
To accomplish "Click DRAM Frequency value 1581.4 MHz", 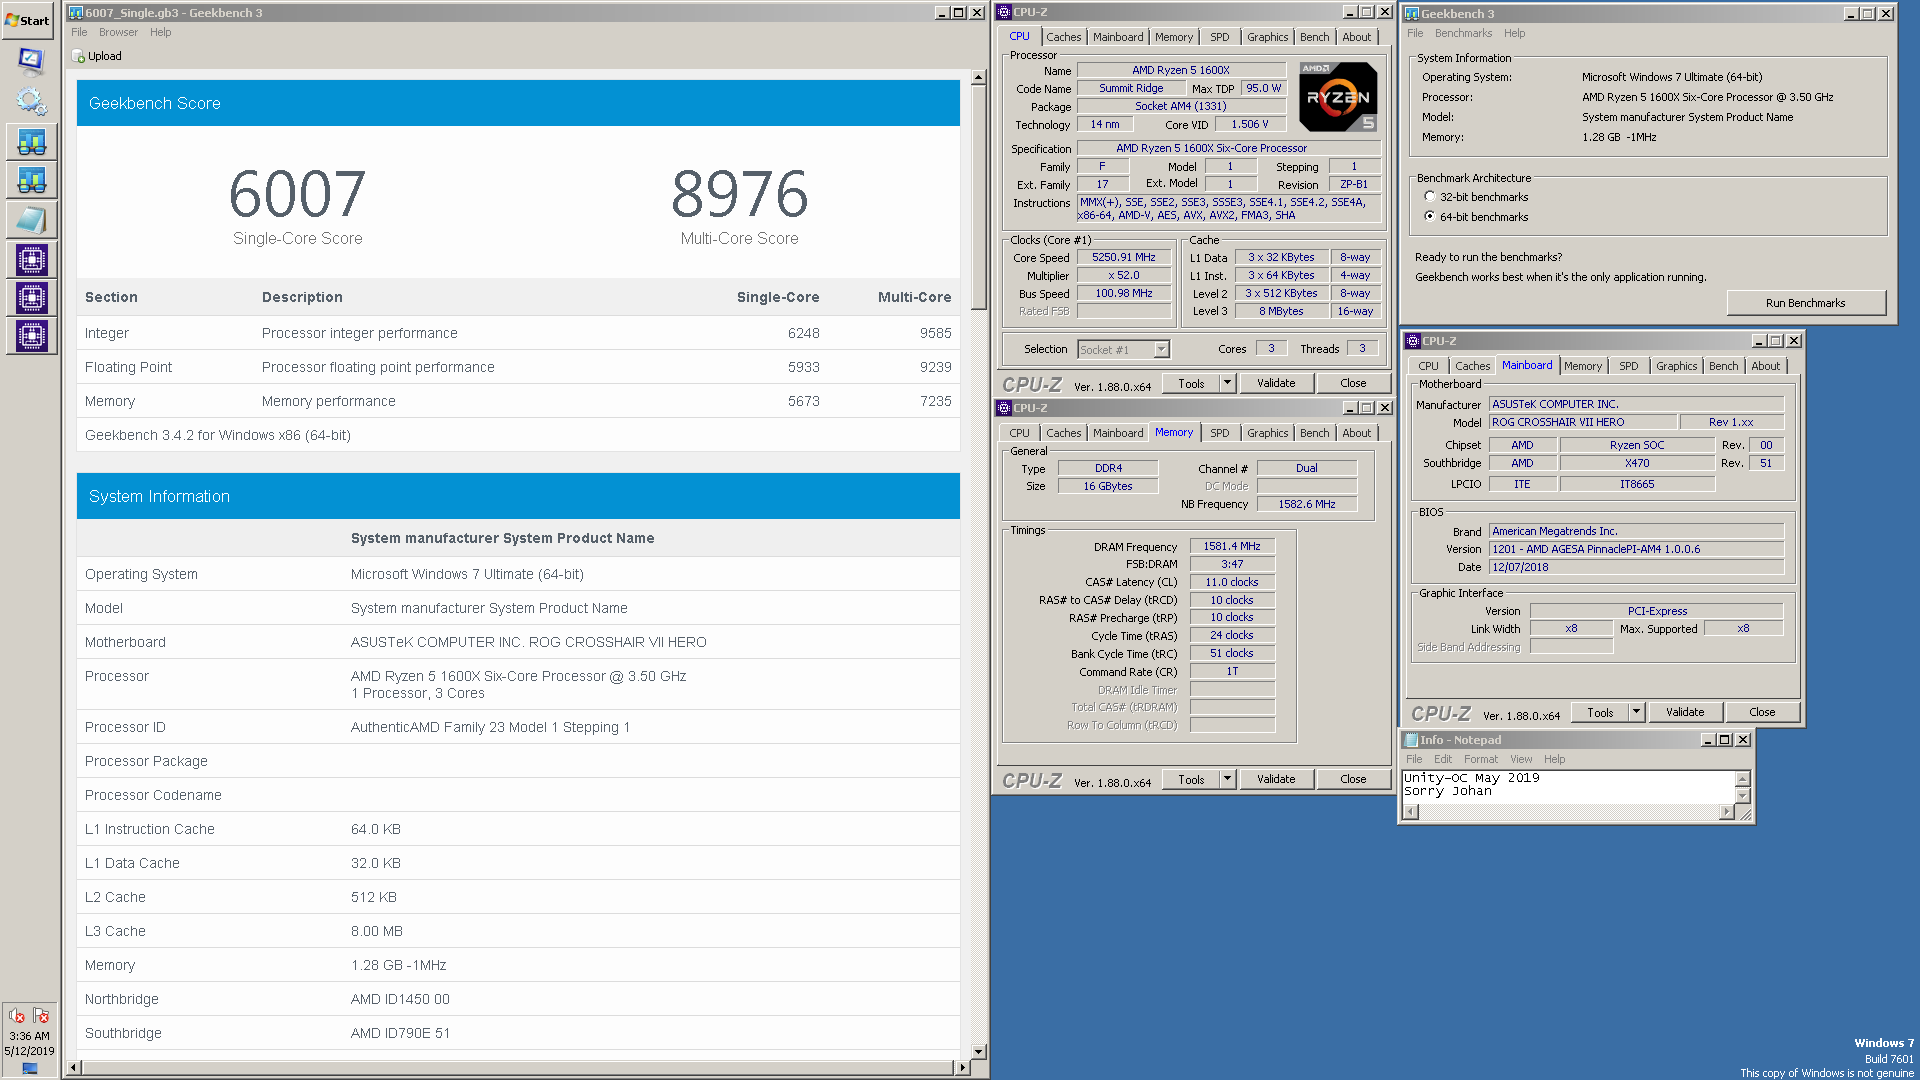I will click(1232, 547).
